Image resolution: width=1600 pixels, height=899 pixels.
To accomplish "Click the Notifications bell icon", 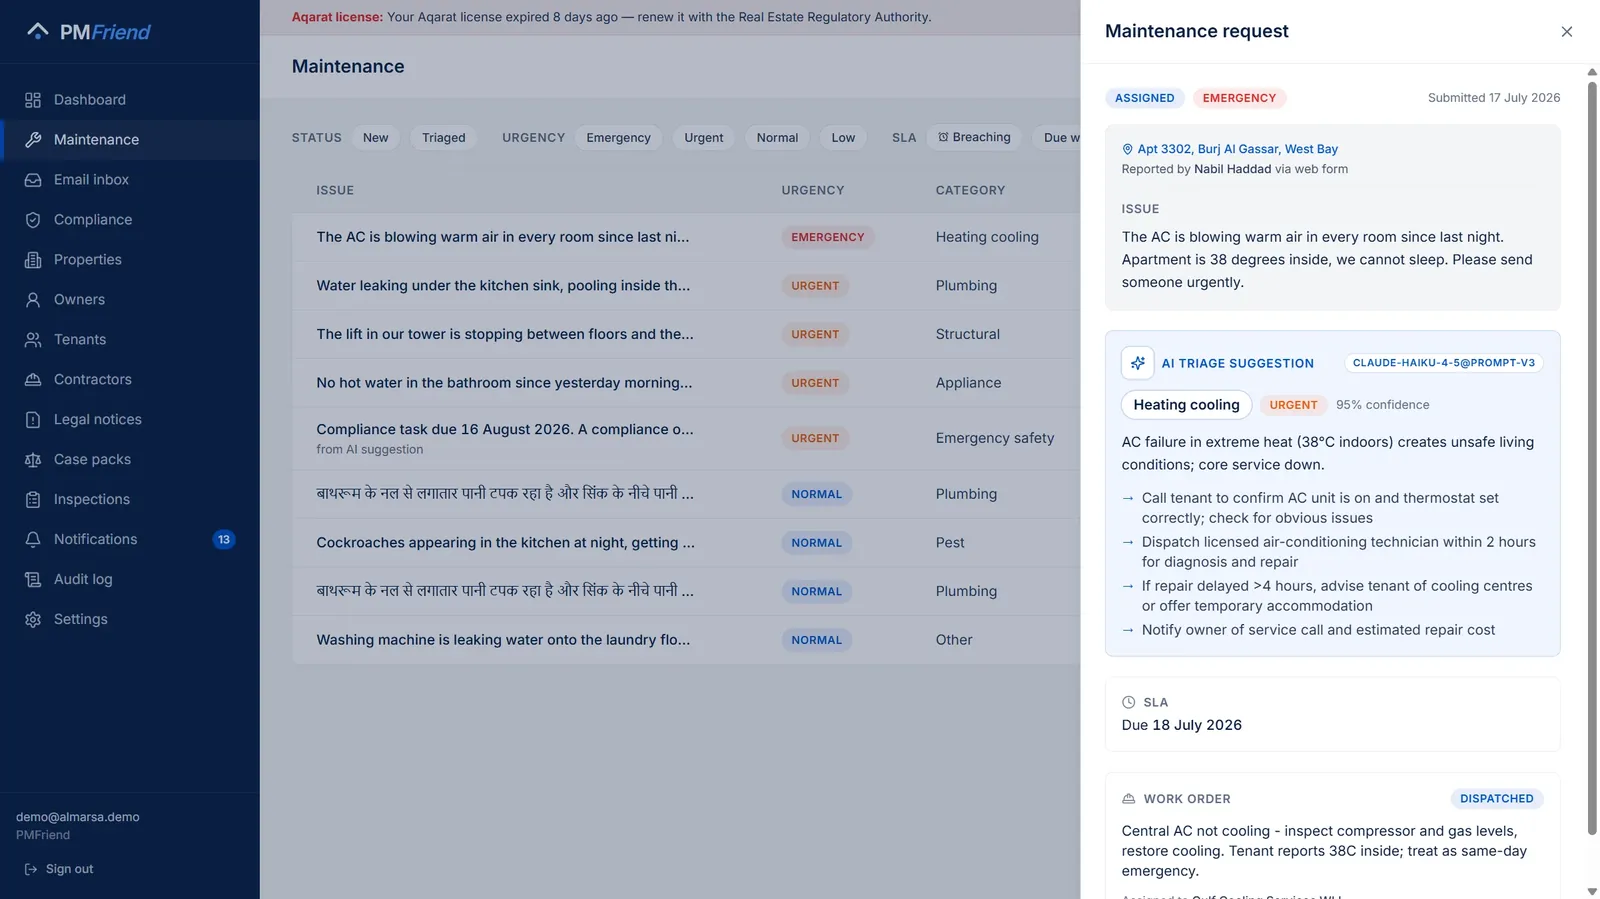I will 33,540.
